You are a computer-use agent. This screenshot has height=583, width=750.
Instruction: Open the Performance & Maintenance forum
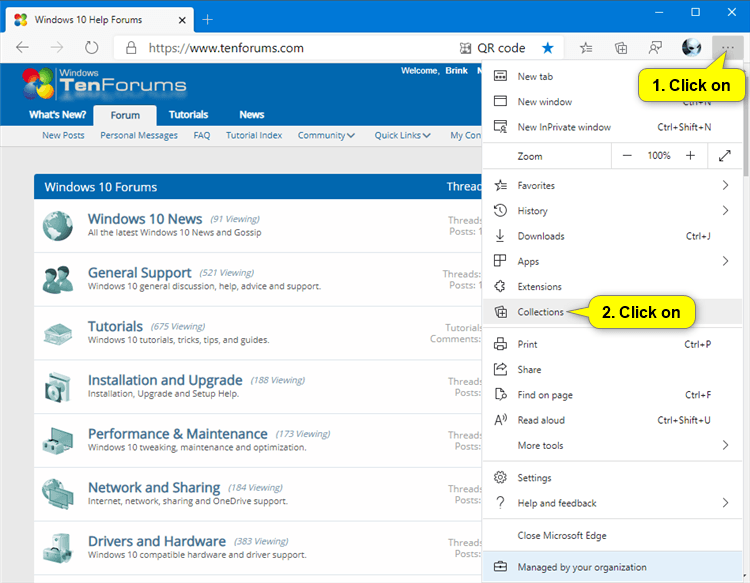click(177, 434)
